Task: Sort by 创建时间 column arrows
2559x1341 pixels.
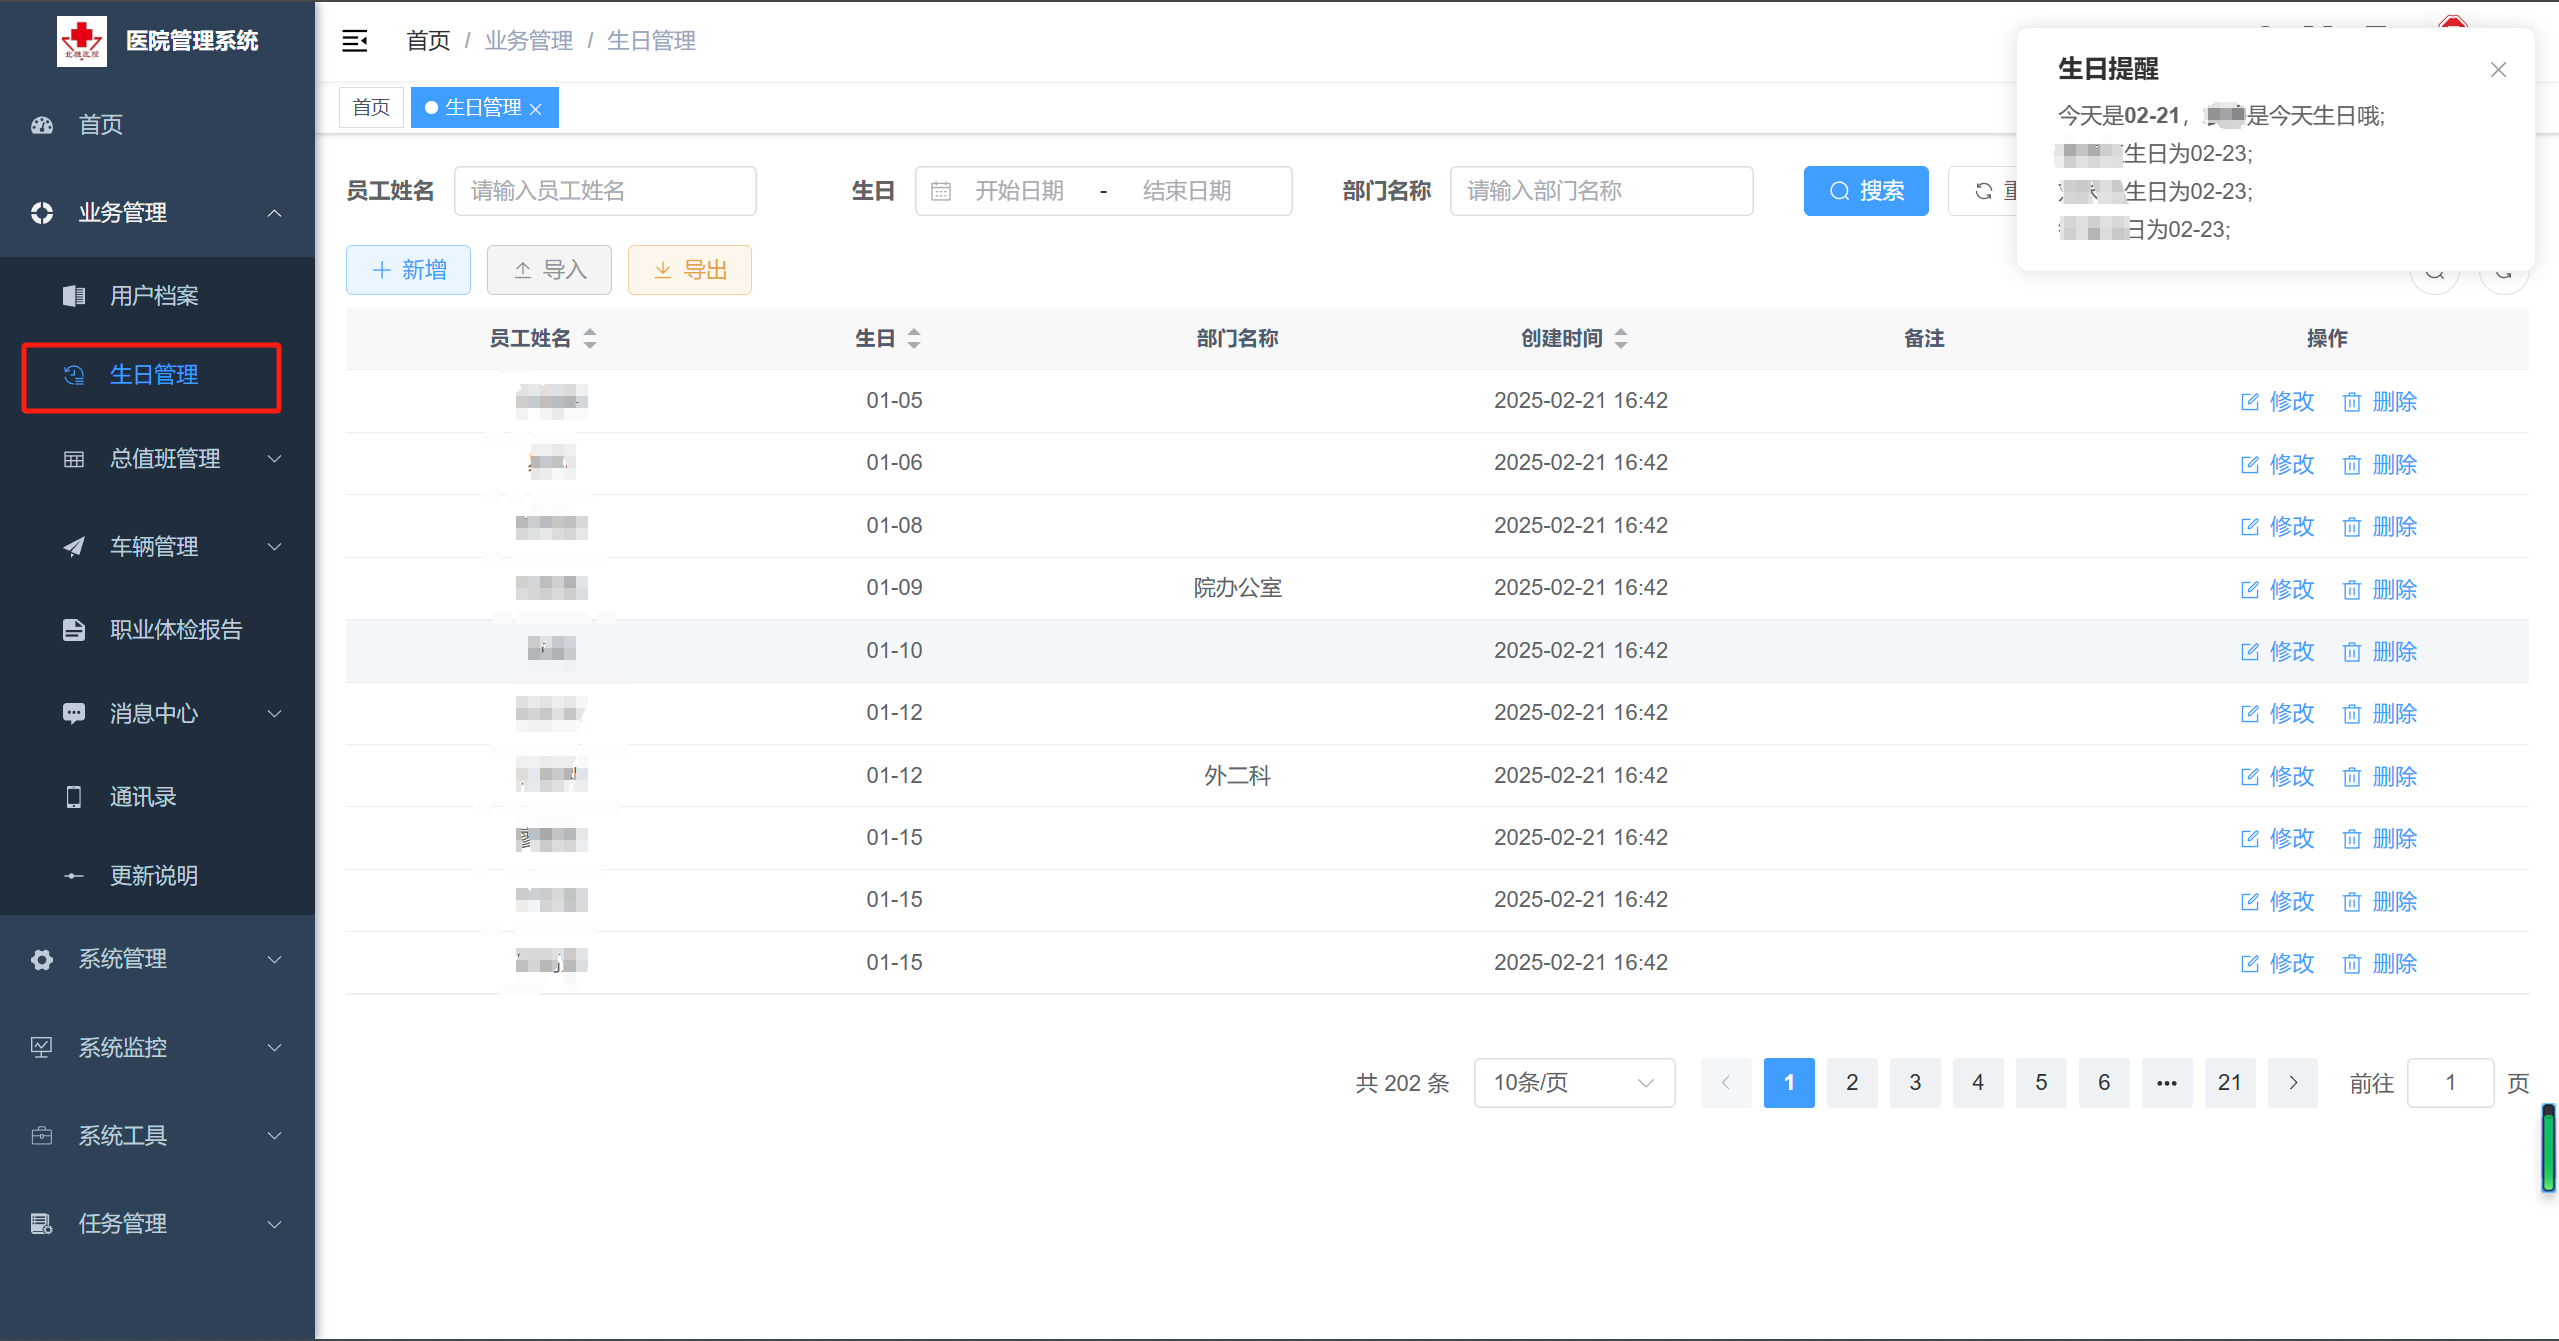Action: coord(1620,339)
